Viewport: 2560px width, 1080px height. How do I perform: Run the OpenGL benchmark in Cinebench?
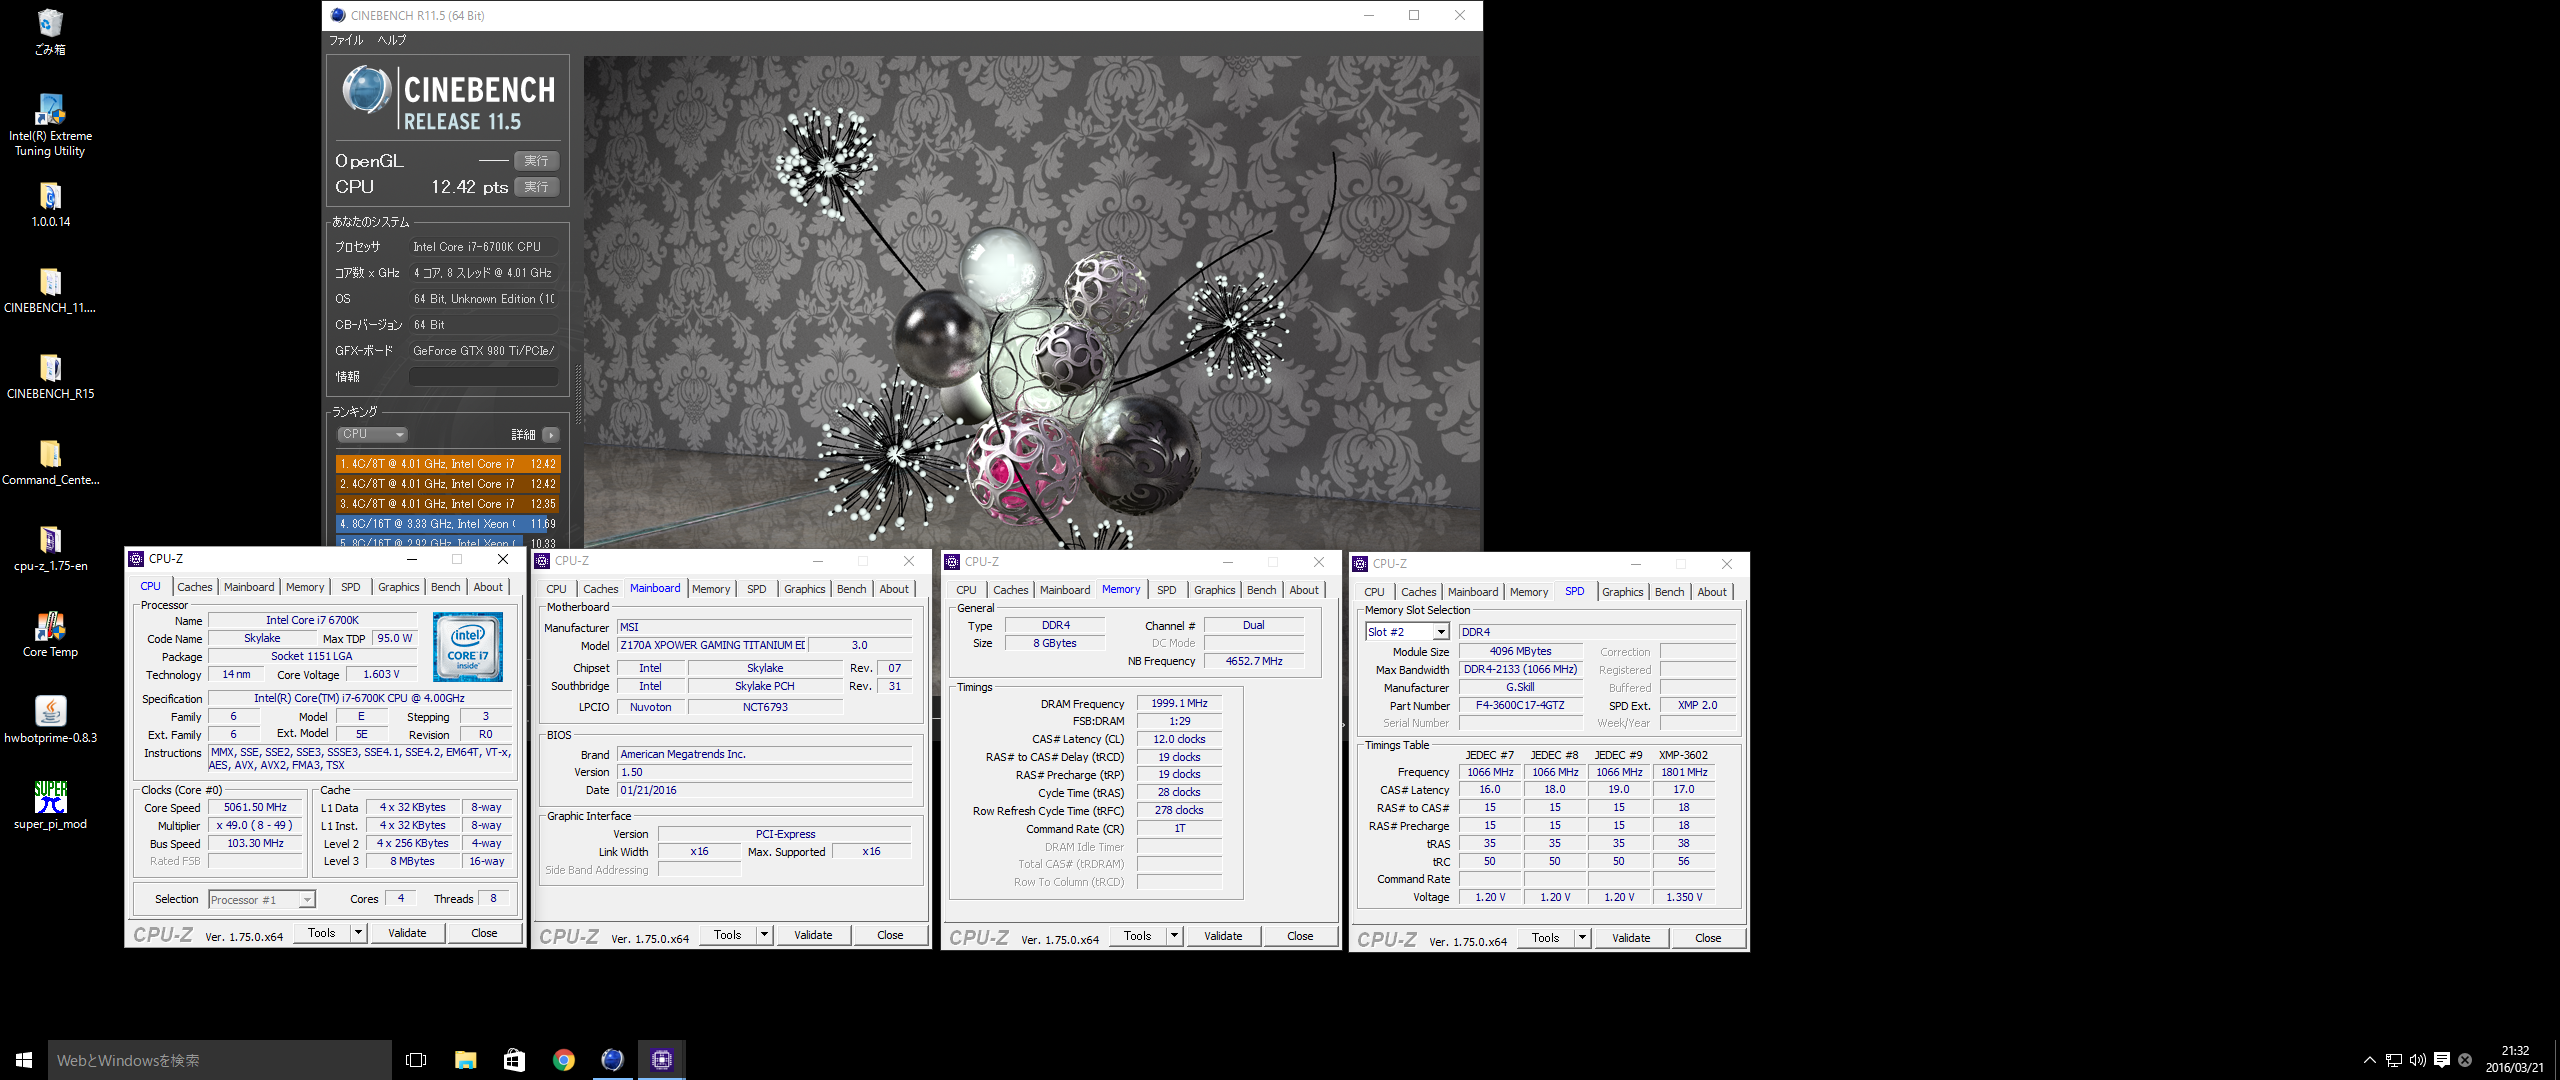tap(537, 161)
